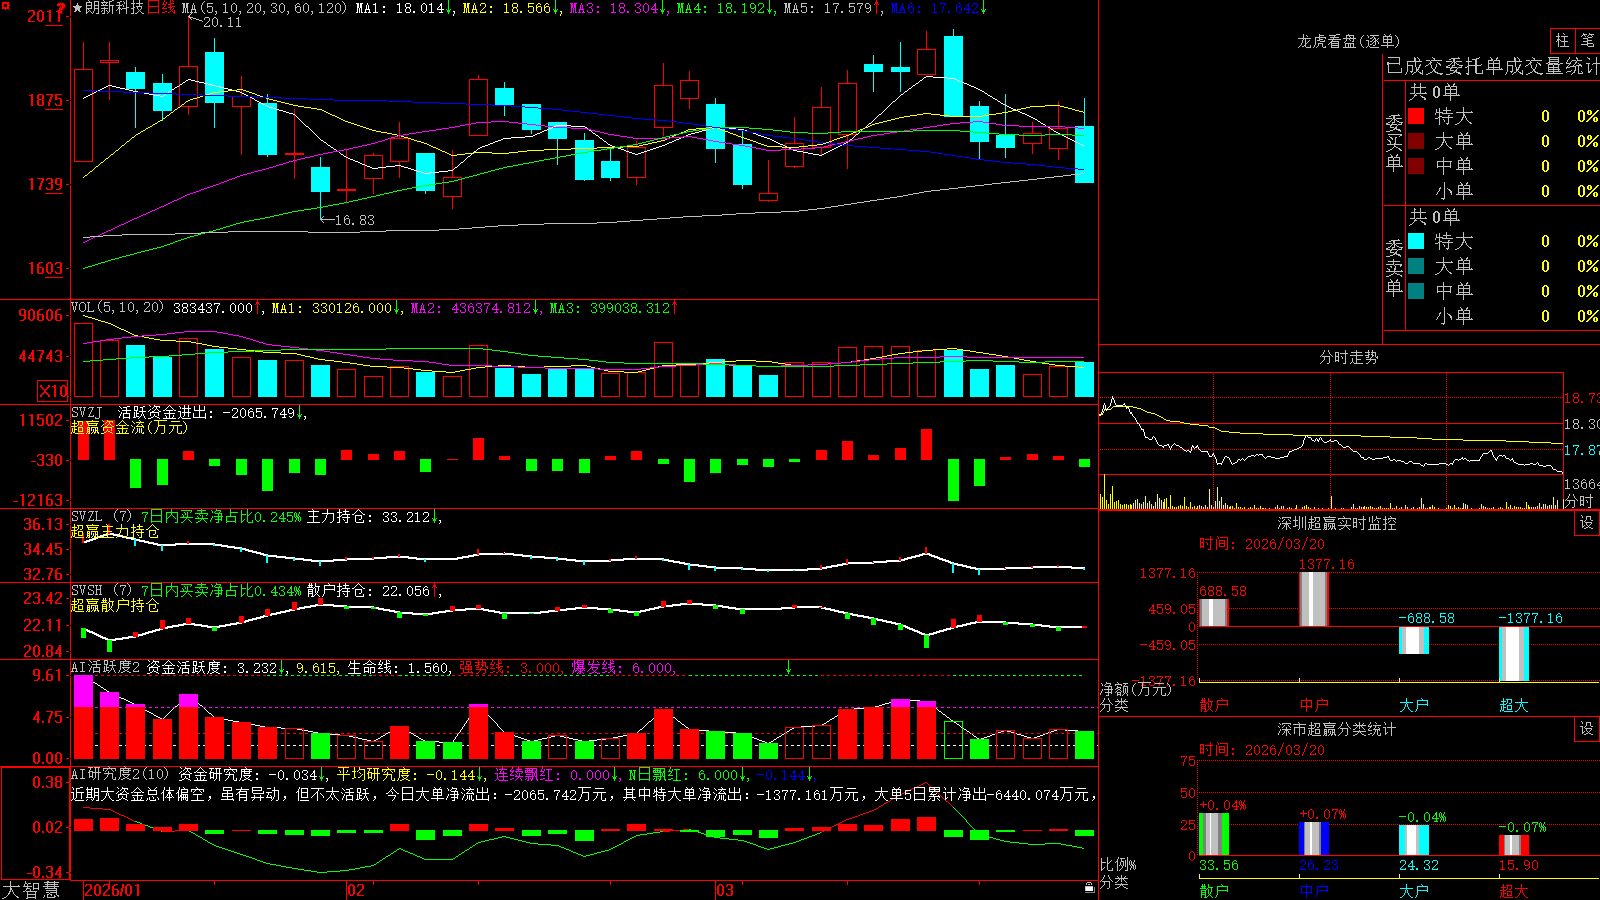Open 设 settings for 深市超赢分类统计

[x=1587, y=729]
